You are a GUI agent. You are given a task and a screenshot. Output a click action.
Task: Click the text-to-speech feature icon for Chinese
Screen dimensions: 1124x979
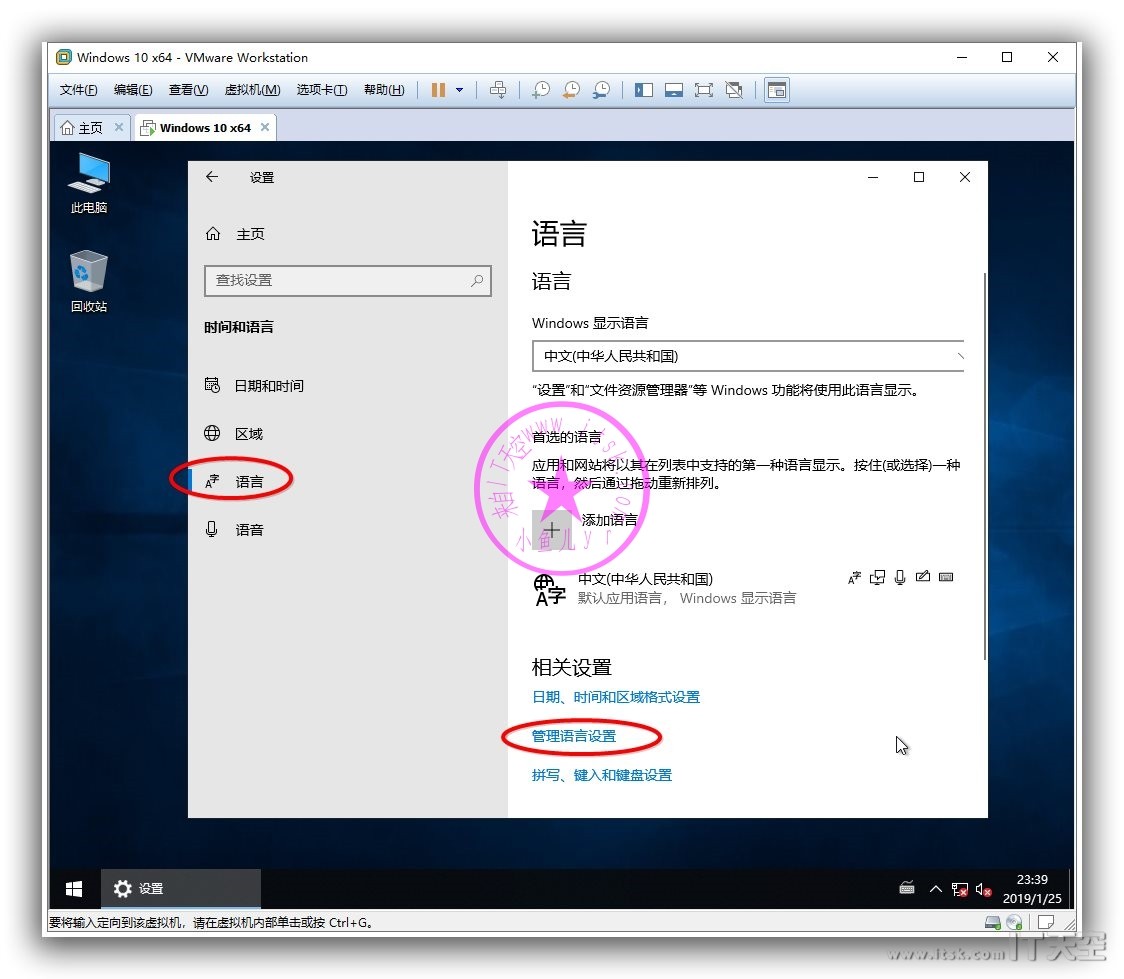pyautogui.click(x=877, y=578)
